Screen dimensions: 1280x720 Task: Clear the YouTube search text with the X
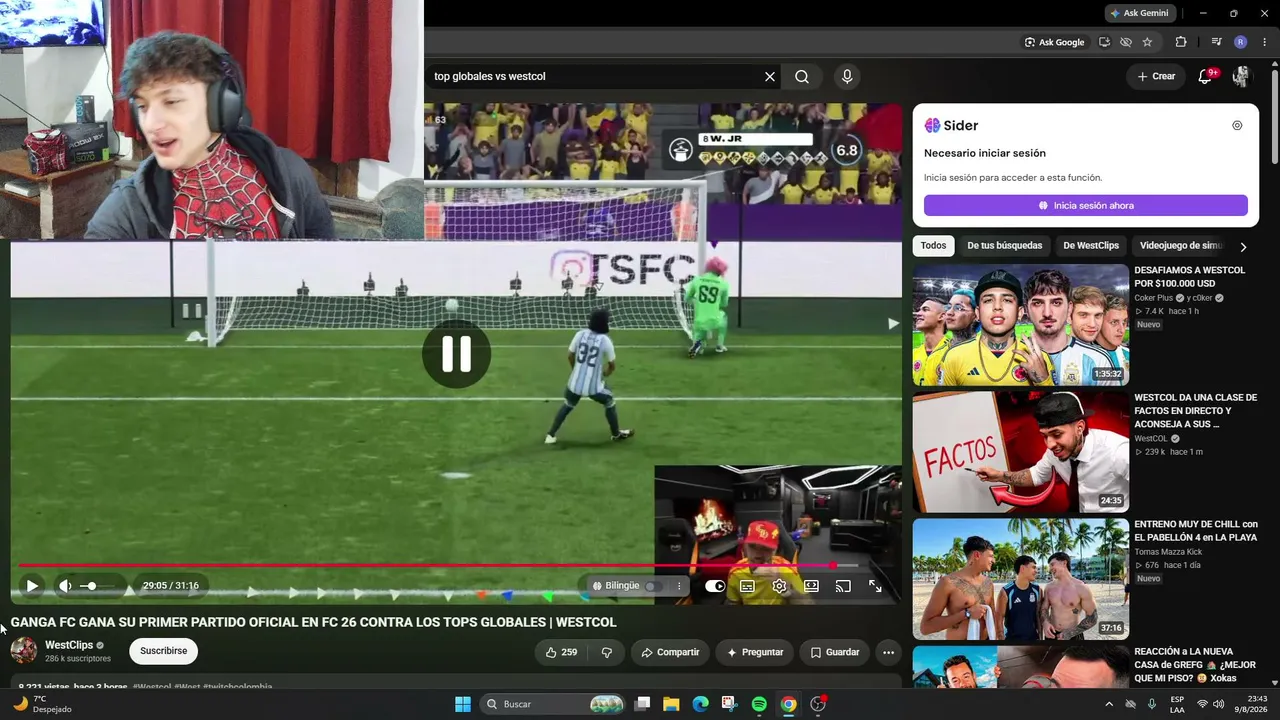(770, 76)
